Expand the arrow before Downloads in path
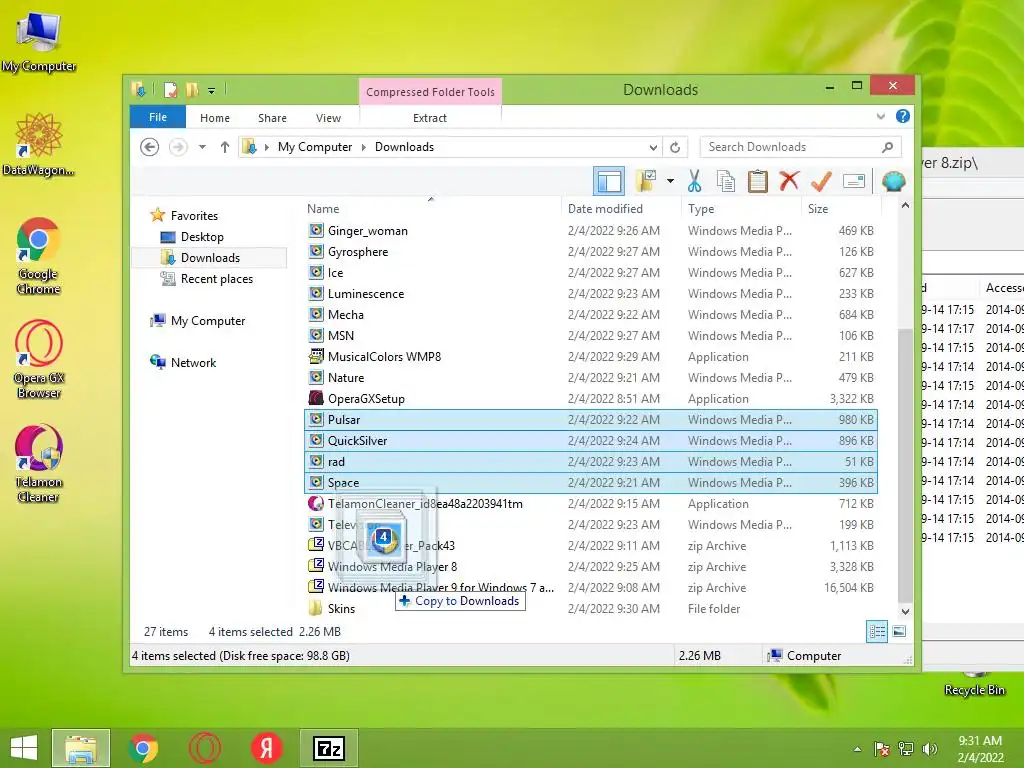 pos(364,148)
